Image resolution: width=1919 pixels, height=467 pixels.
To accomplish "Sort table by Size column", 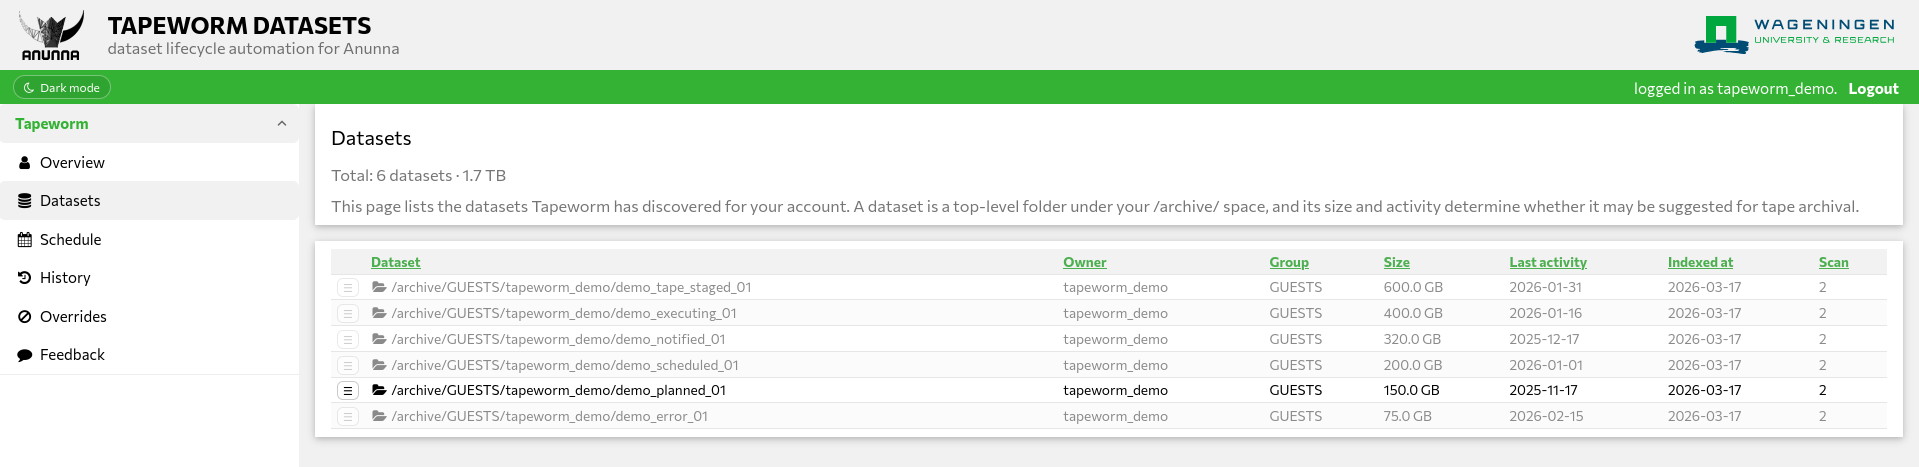I will tap(1396, 262).
